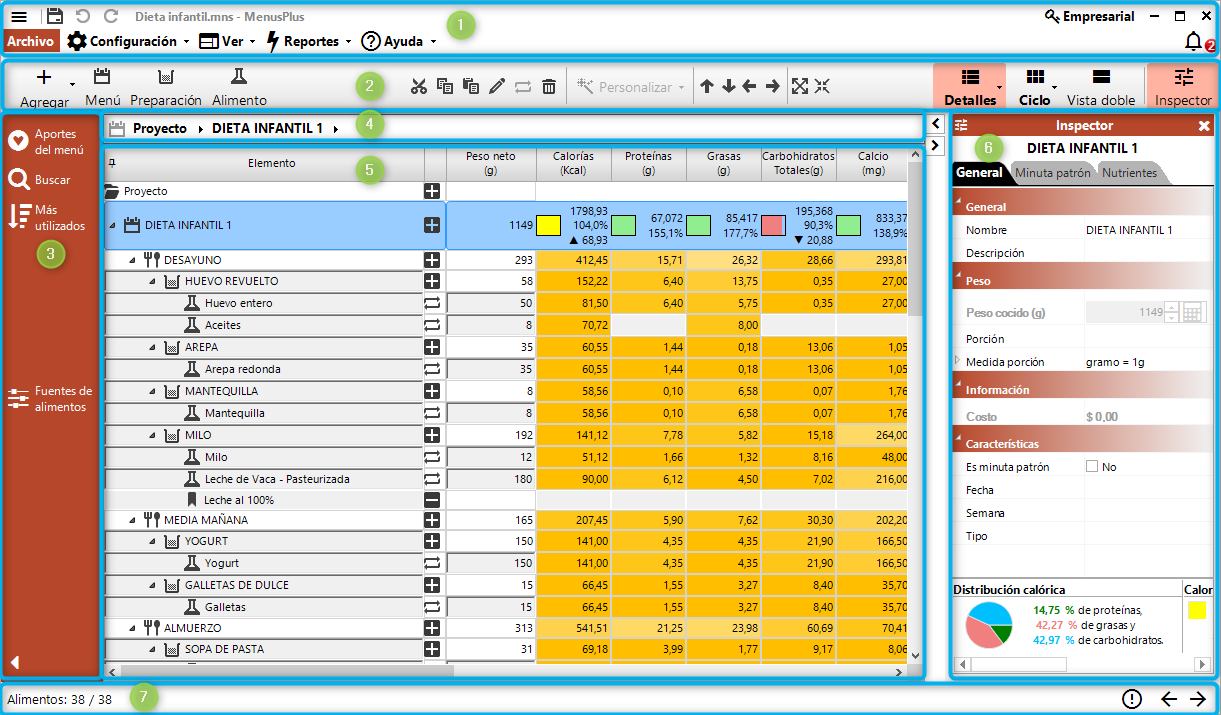1221x715 pixels.
Task: Open the Reportes menu
Action: tap(308, 41)
